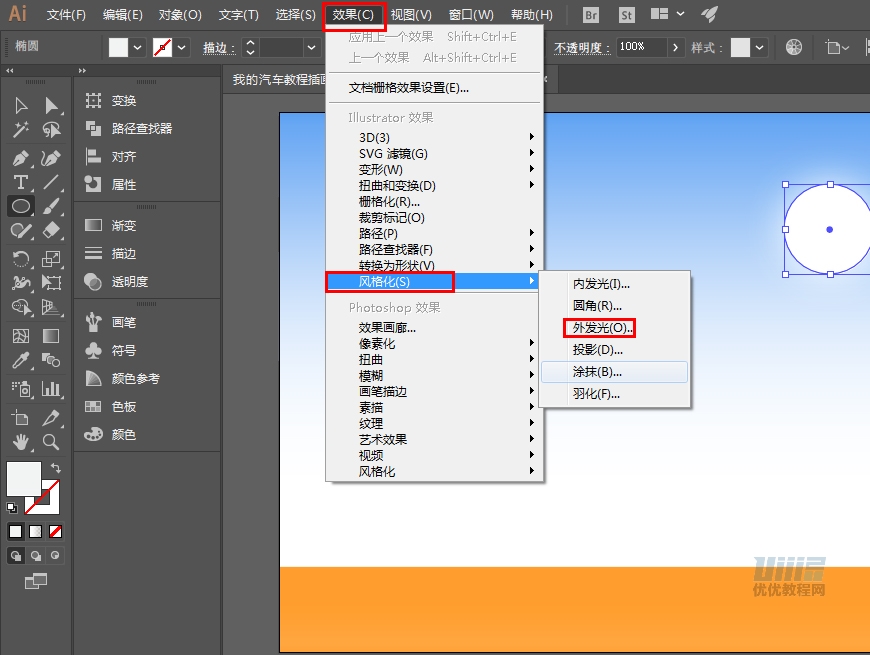The height and width of the screenshot is (655, 870).
Task: Swap the fill and stroke colors
Action: pyautogui.click(x=56, y=467)
